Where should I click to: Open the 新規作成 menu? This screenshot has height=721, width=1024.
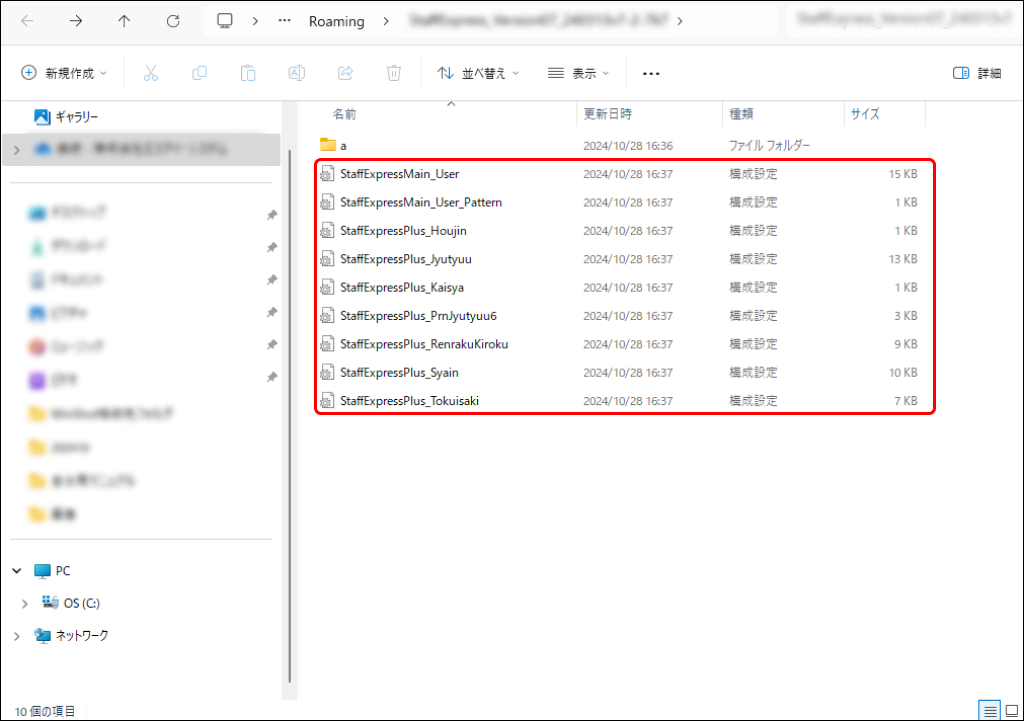pyautogui.click(x=64, y=73)
